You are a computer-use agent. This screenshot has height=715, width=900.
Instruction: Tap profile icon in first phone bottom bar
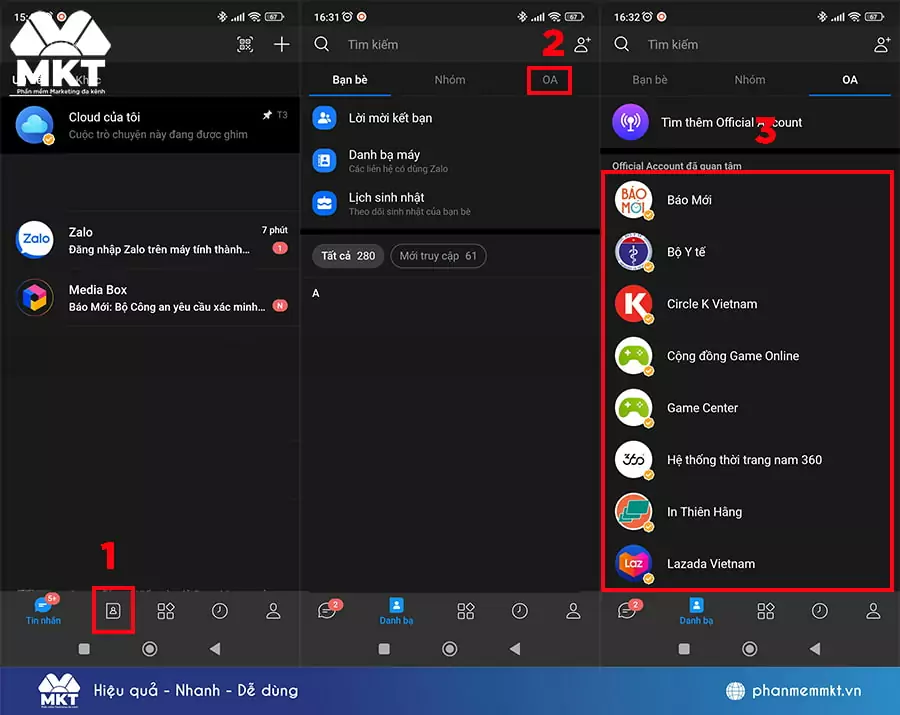click(x=273, y=611)
